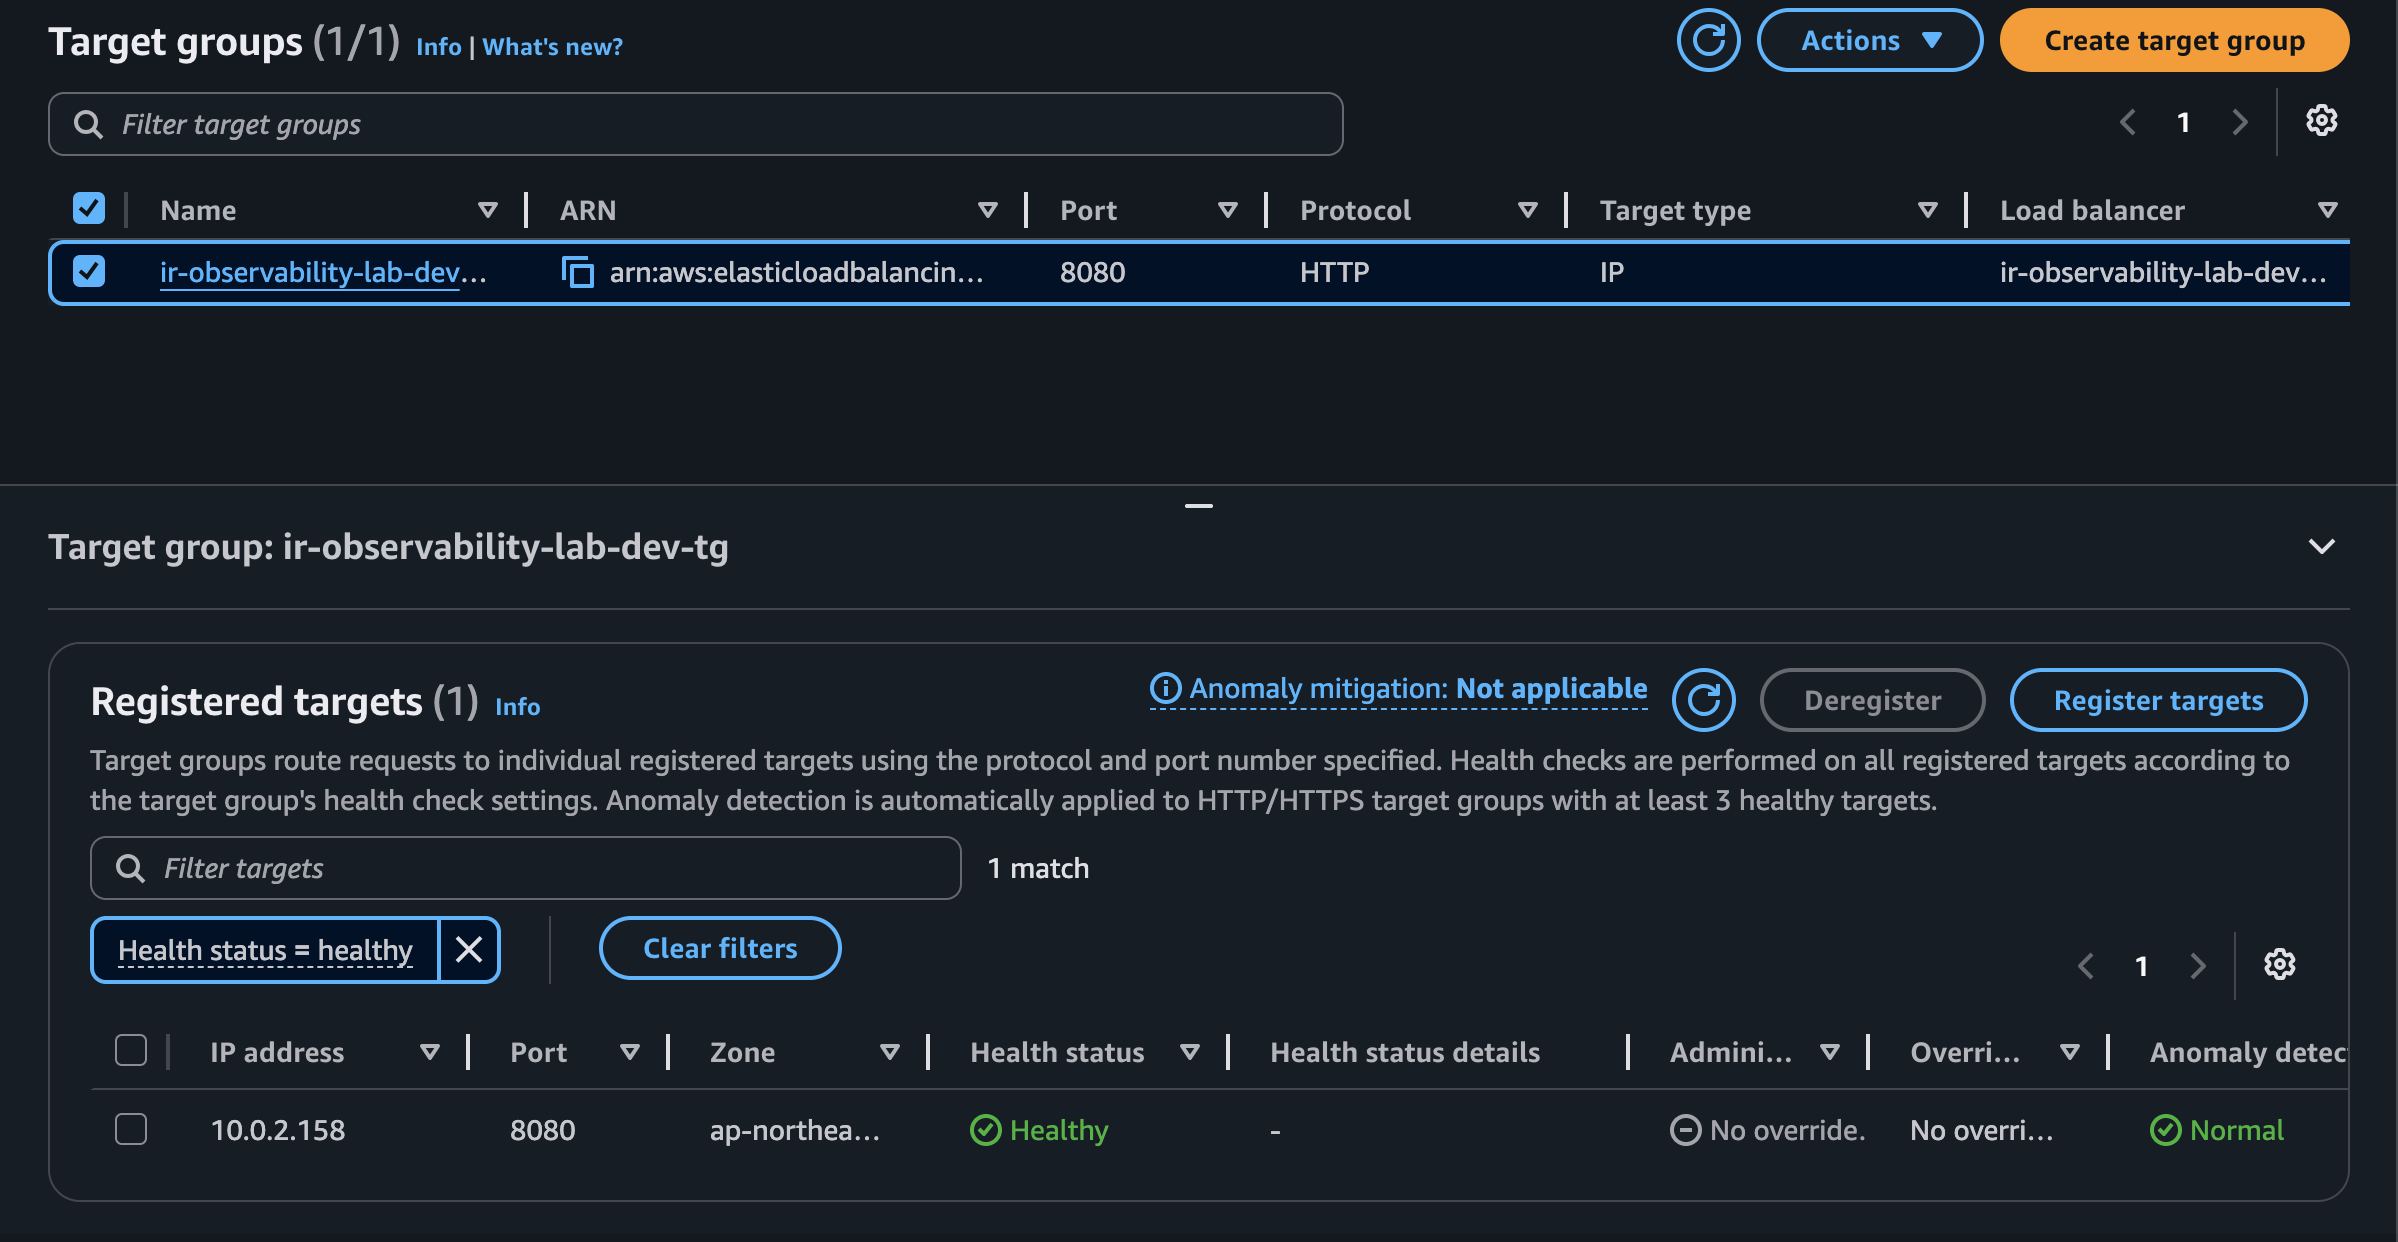This screenshot has height=1242, width=2398.
Task: Go to next page of registered targets
Action: (x=2197, y=966)
